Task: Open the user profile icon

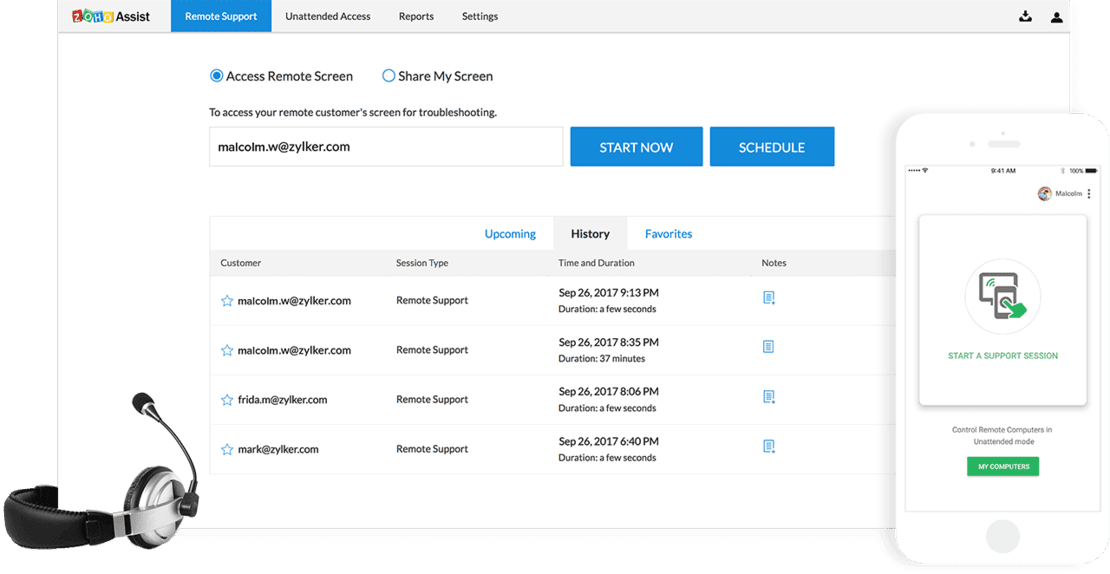Action: [x=1056, y=17]
